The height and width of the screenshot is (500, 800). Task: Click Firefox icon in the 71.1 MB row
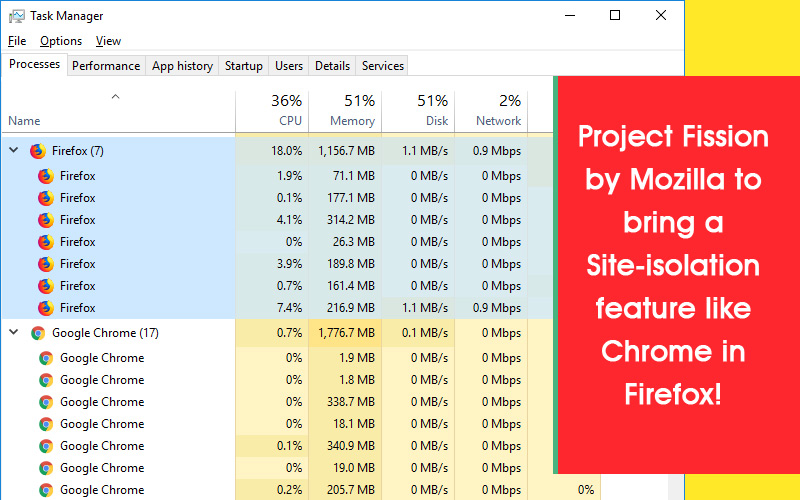(x=46, y=176)
